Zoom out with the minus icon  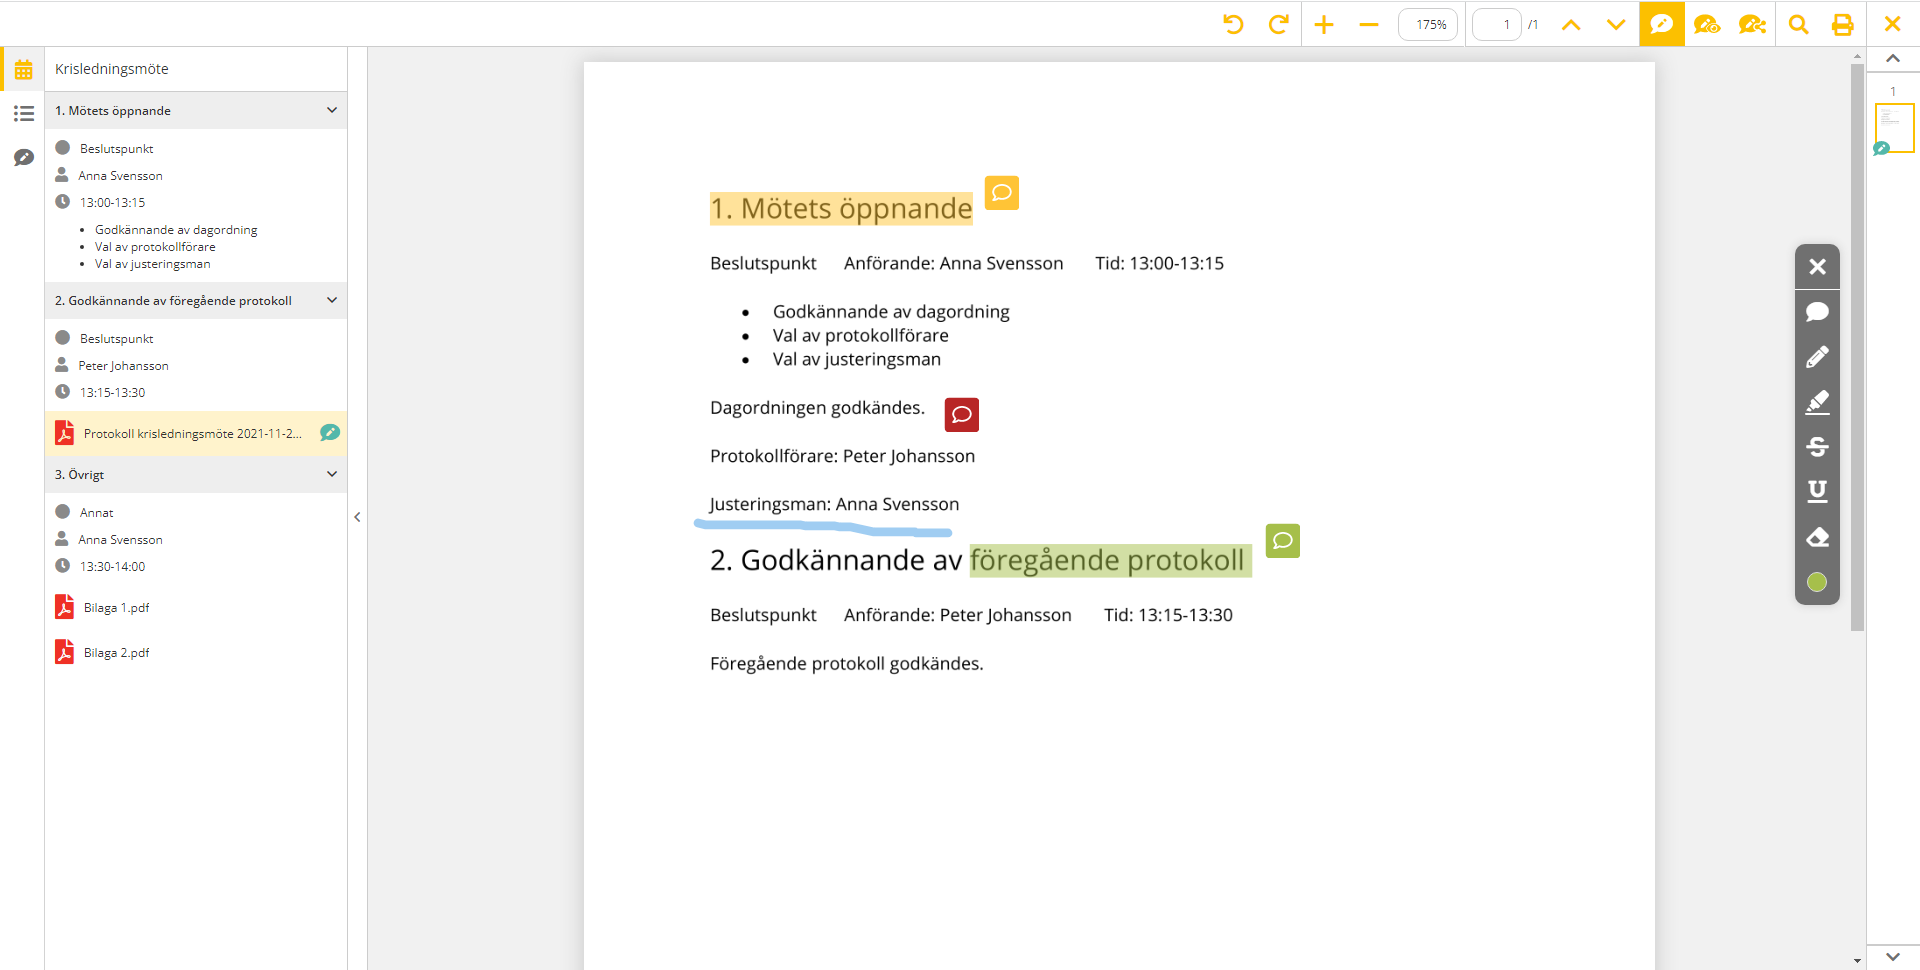1369,24
